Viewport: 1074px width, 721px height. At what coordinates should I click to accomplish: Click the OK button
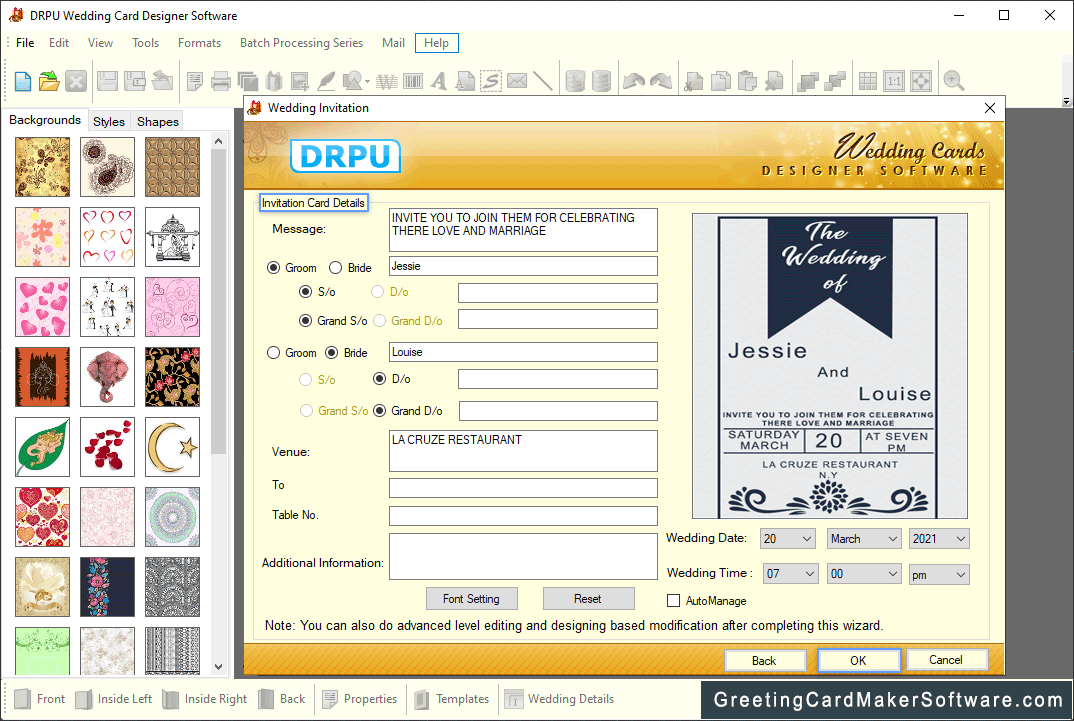858,660
